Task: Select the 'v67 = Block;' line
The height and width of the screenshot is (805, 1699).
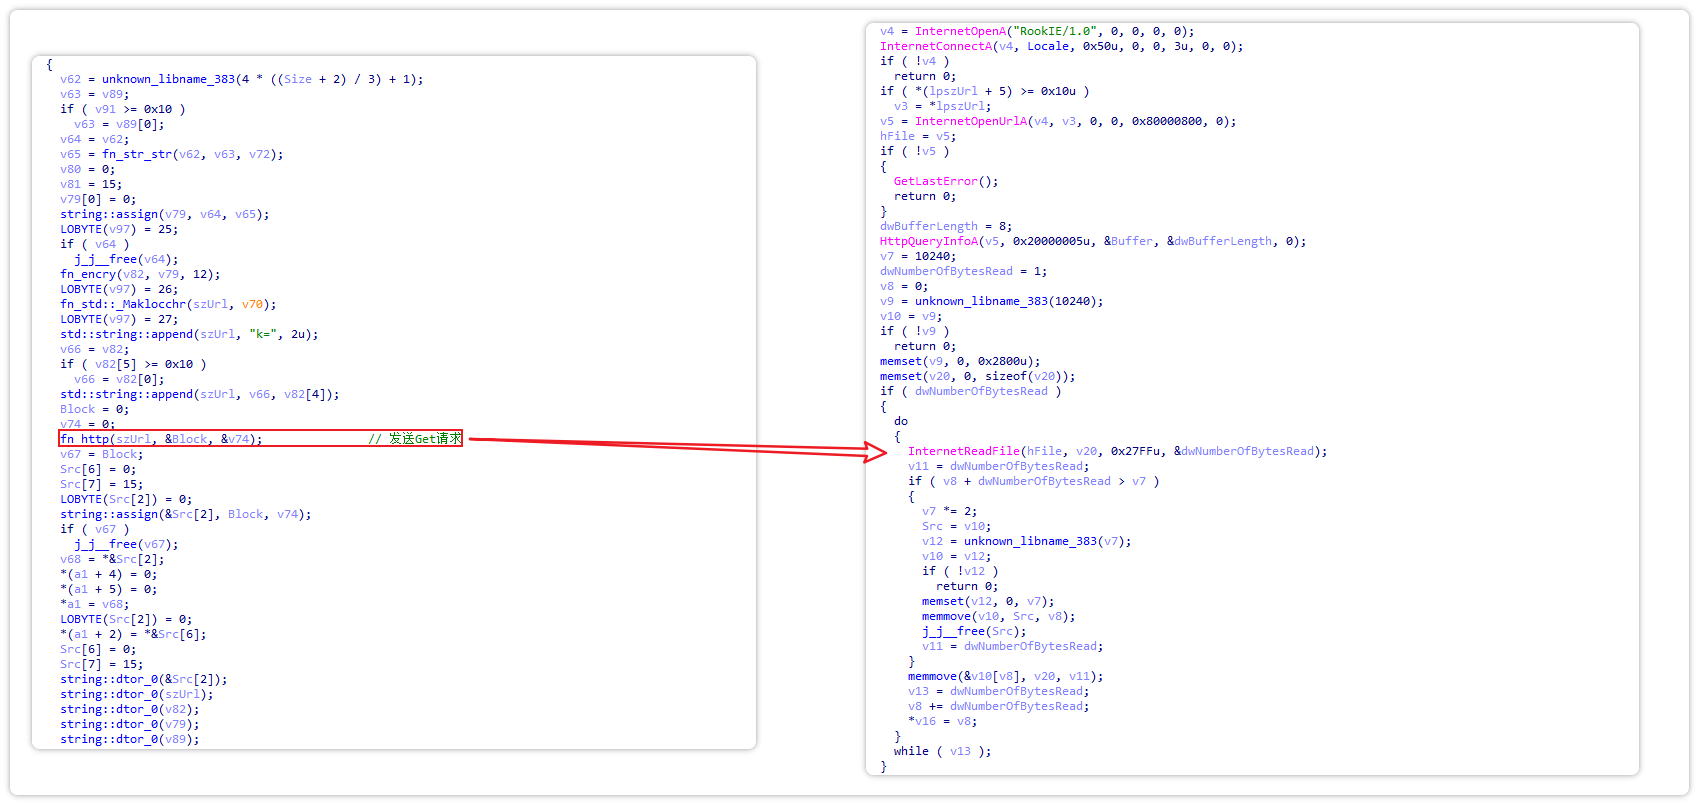Action: 101,454
